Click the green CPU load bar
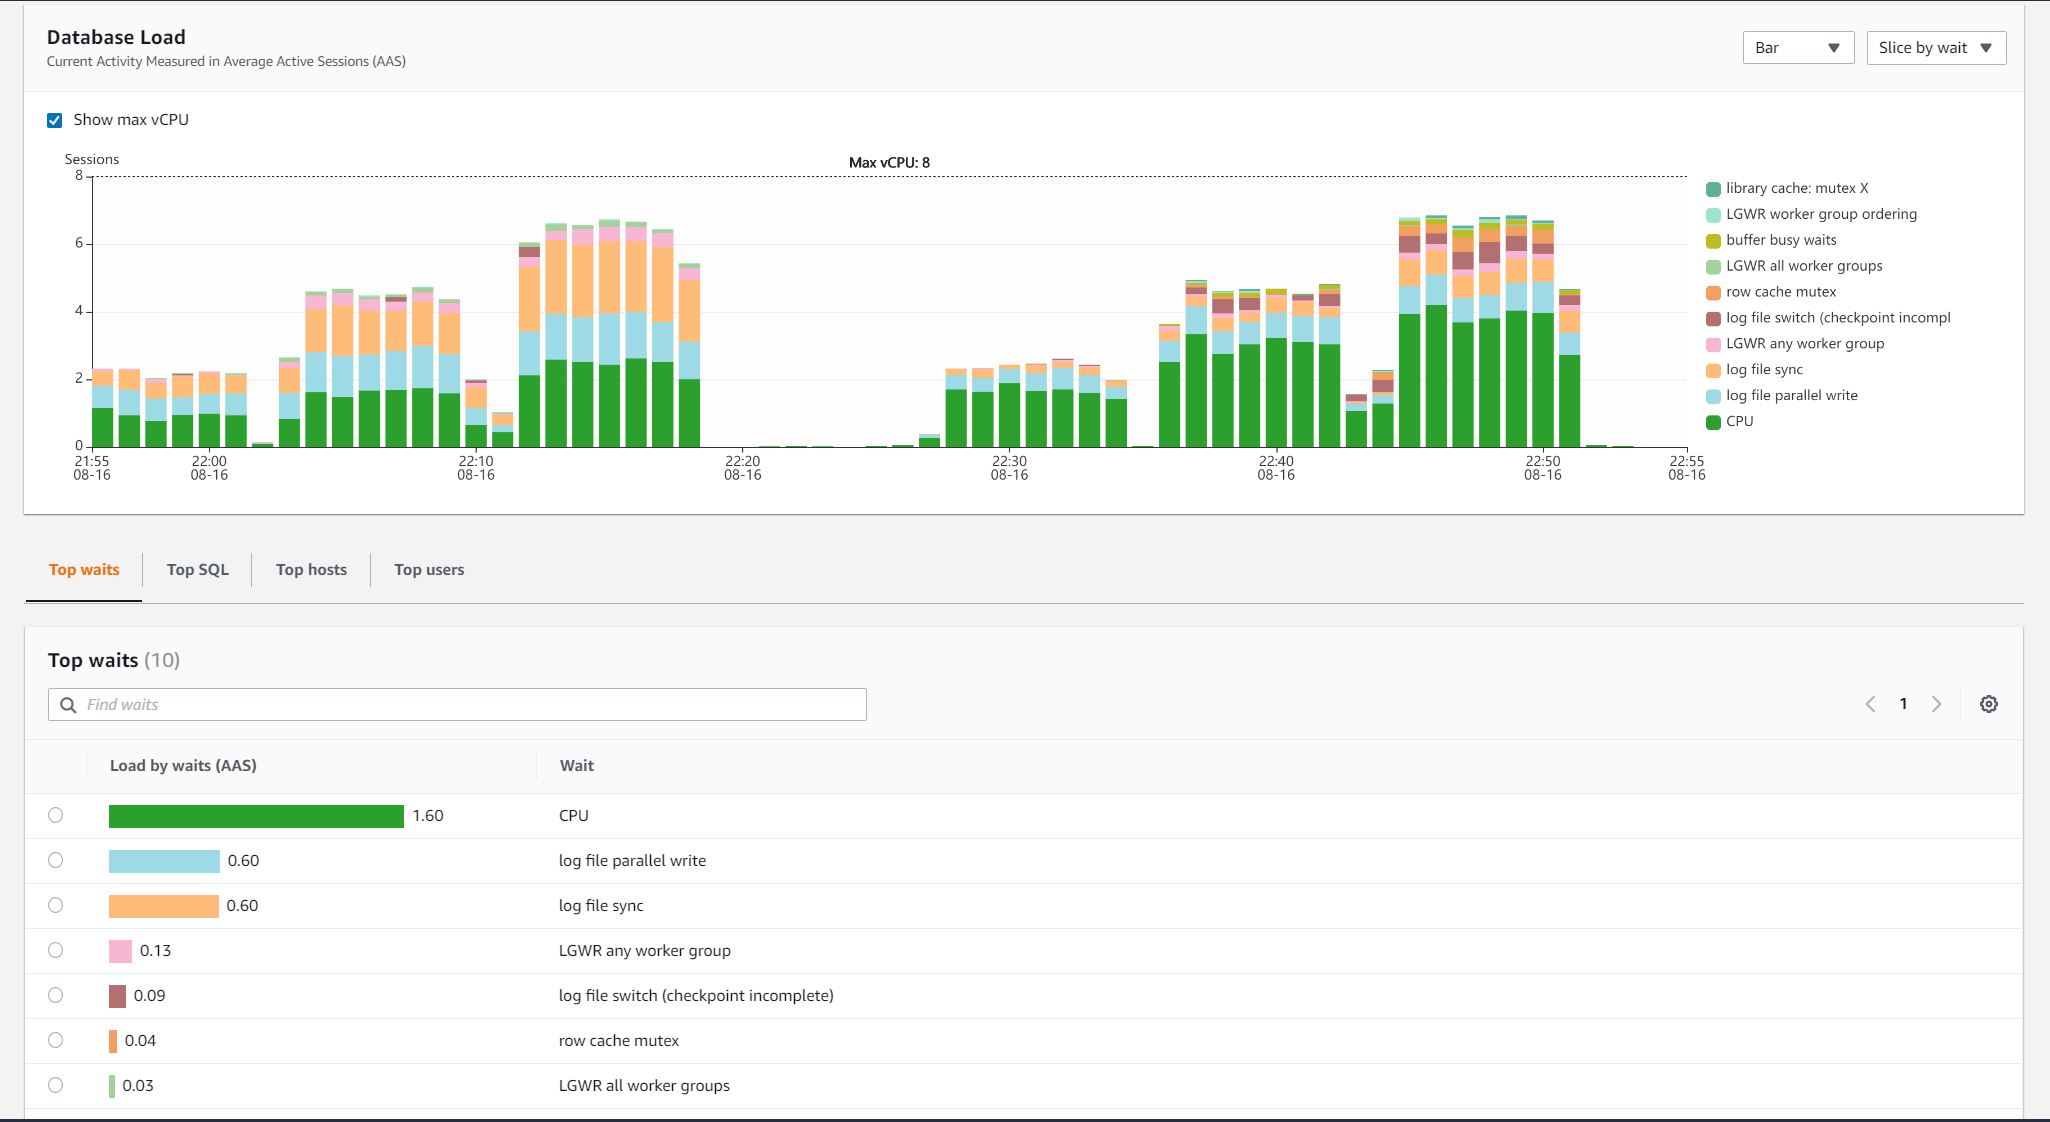Screen dimensions: 2050x1122 (x=256, y=816)
